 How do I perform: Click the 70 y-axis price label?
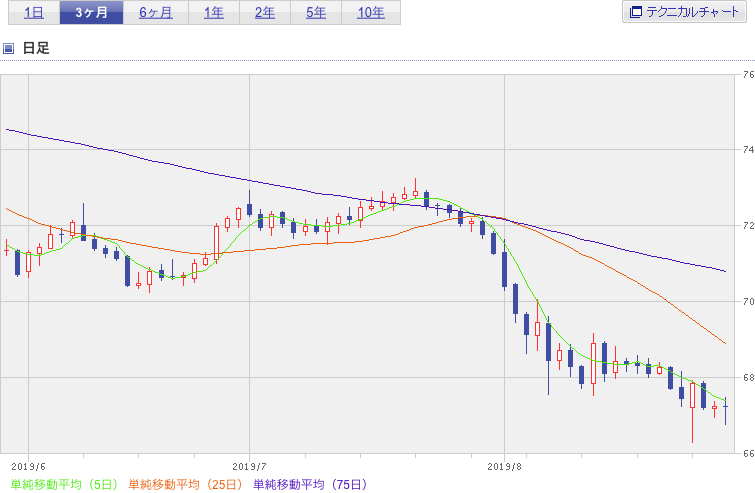(748, 302)
